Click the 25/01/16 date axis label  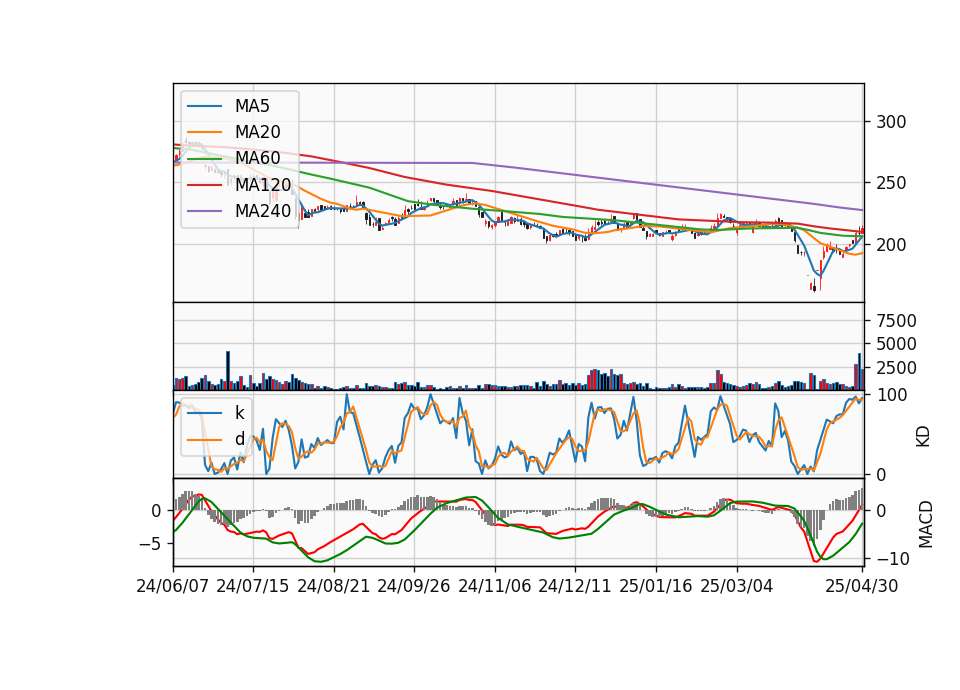[656, 587]
